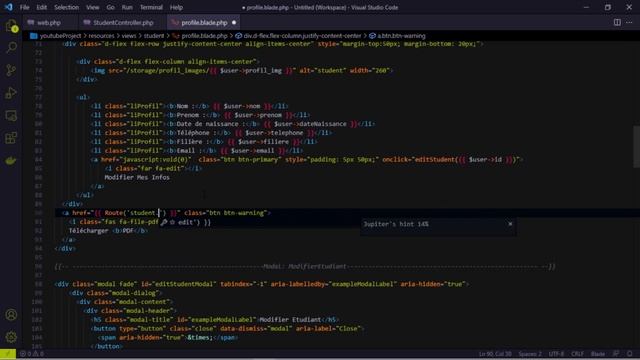The image size is (640, 360).
Task: Click 'fas fa-file-pdf' class on line 91
Action: tap(131, 222)
